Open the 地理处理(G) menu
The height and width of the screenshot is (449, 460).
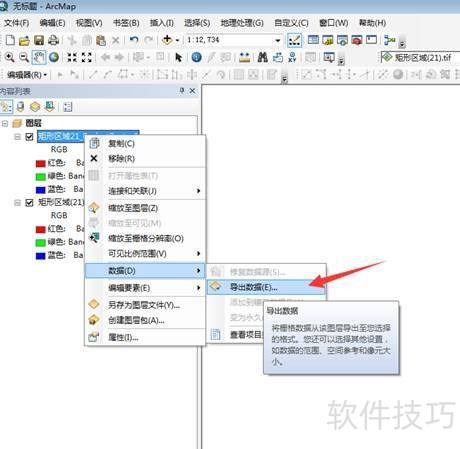242,23
